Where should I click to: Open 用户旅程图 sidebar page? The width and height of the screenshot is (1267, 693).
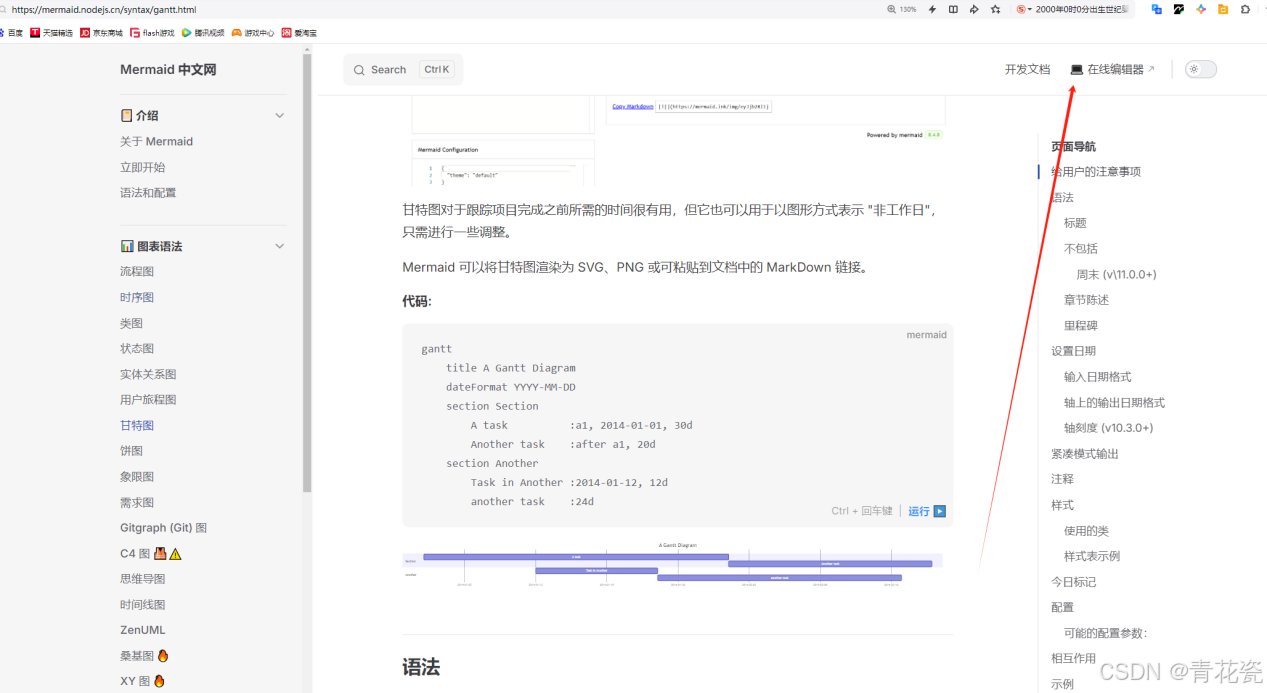pos(148,400)
